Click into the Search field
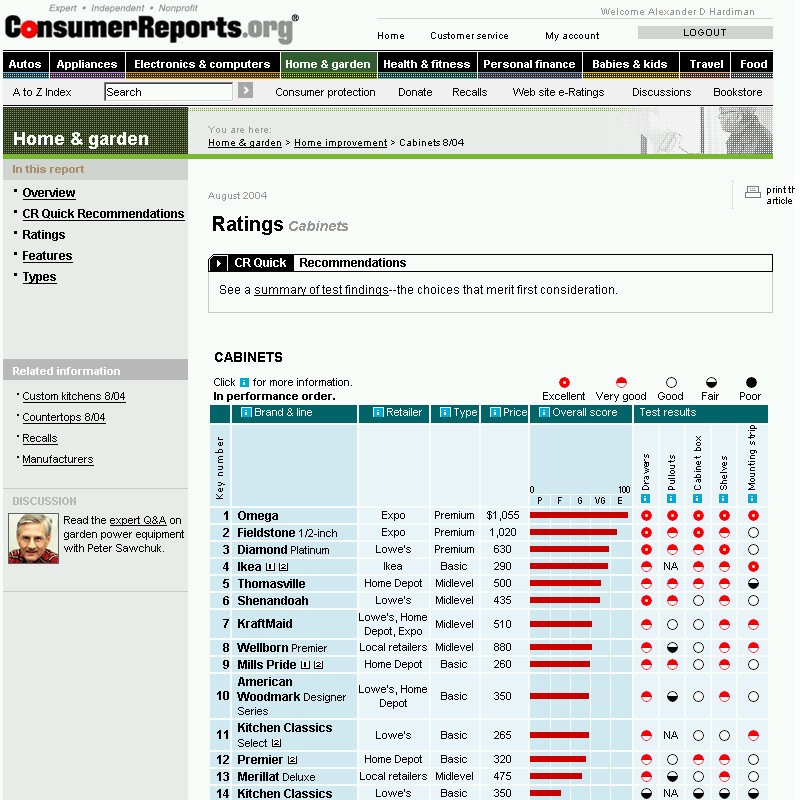The height and width of the screenshot is (800, 800). pos(168,92)
